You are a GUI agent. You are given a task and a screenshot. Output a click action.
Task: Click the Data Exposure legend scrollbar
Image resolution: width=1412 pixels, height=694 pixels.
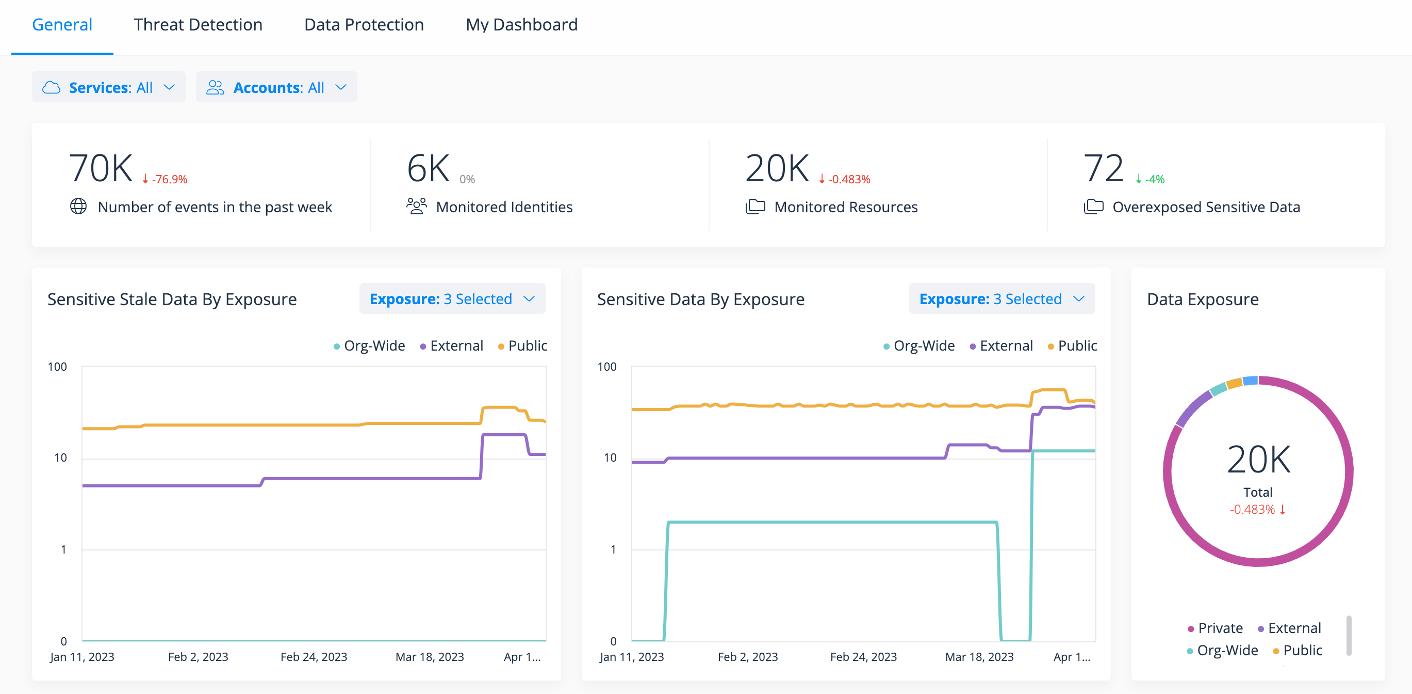click(x=1349, y=635)
